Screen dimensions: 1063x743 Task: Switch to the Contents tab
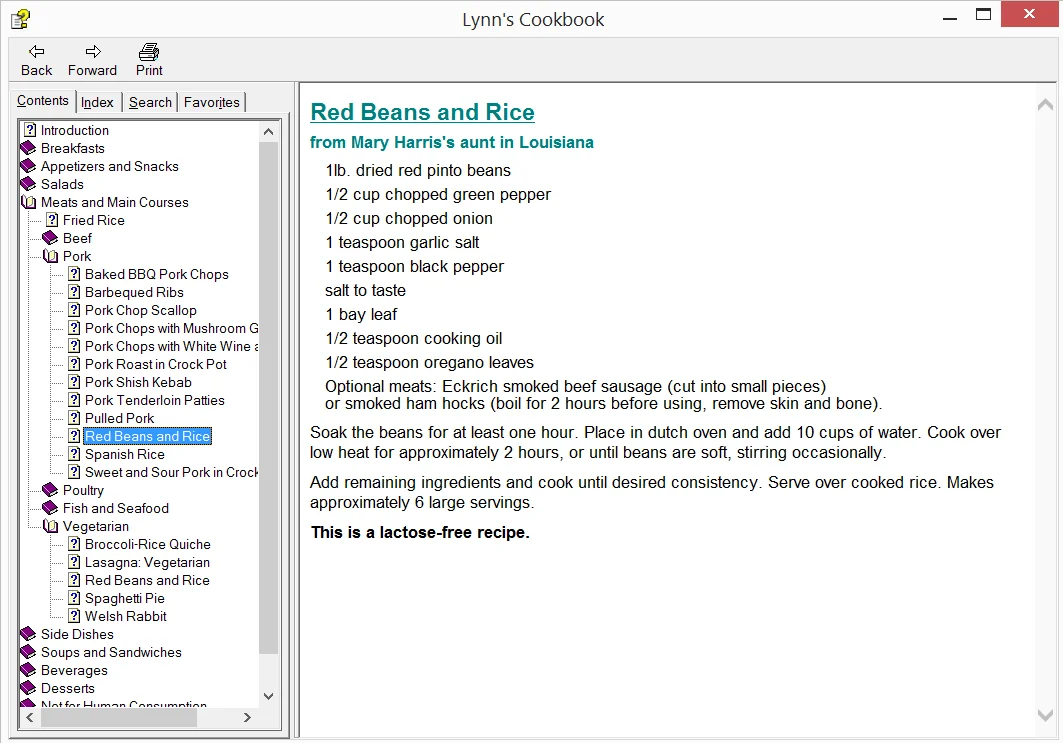[x=43, y=100]
